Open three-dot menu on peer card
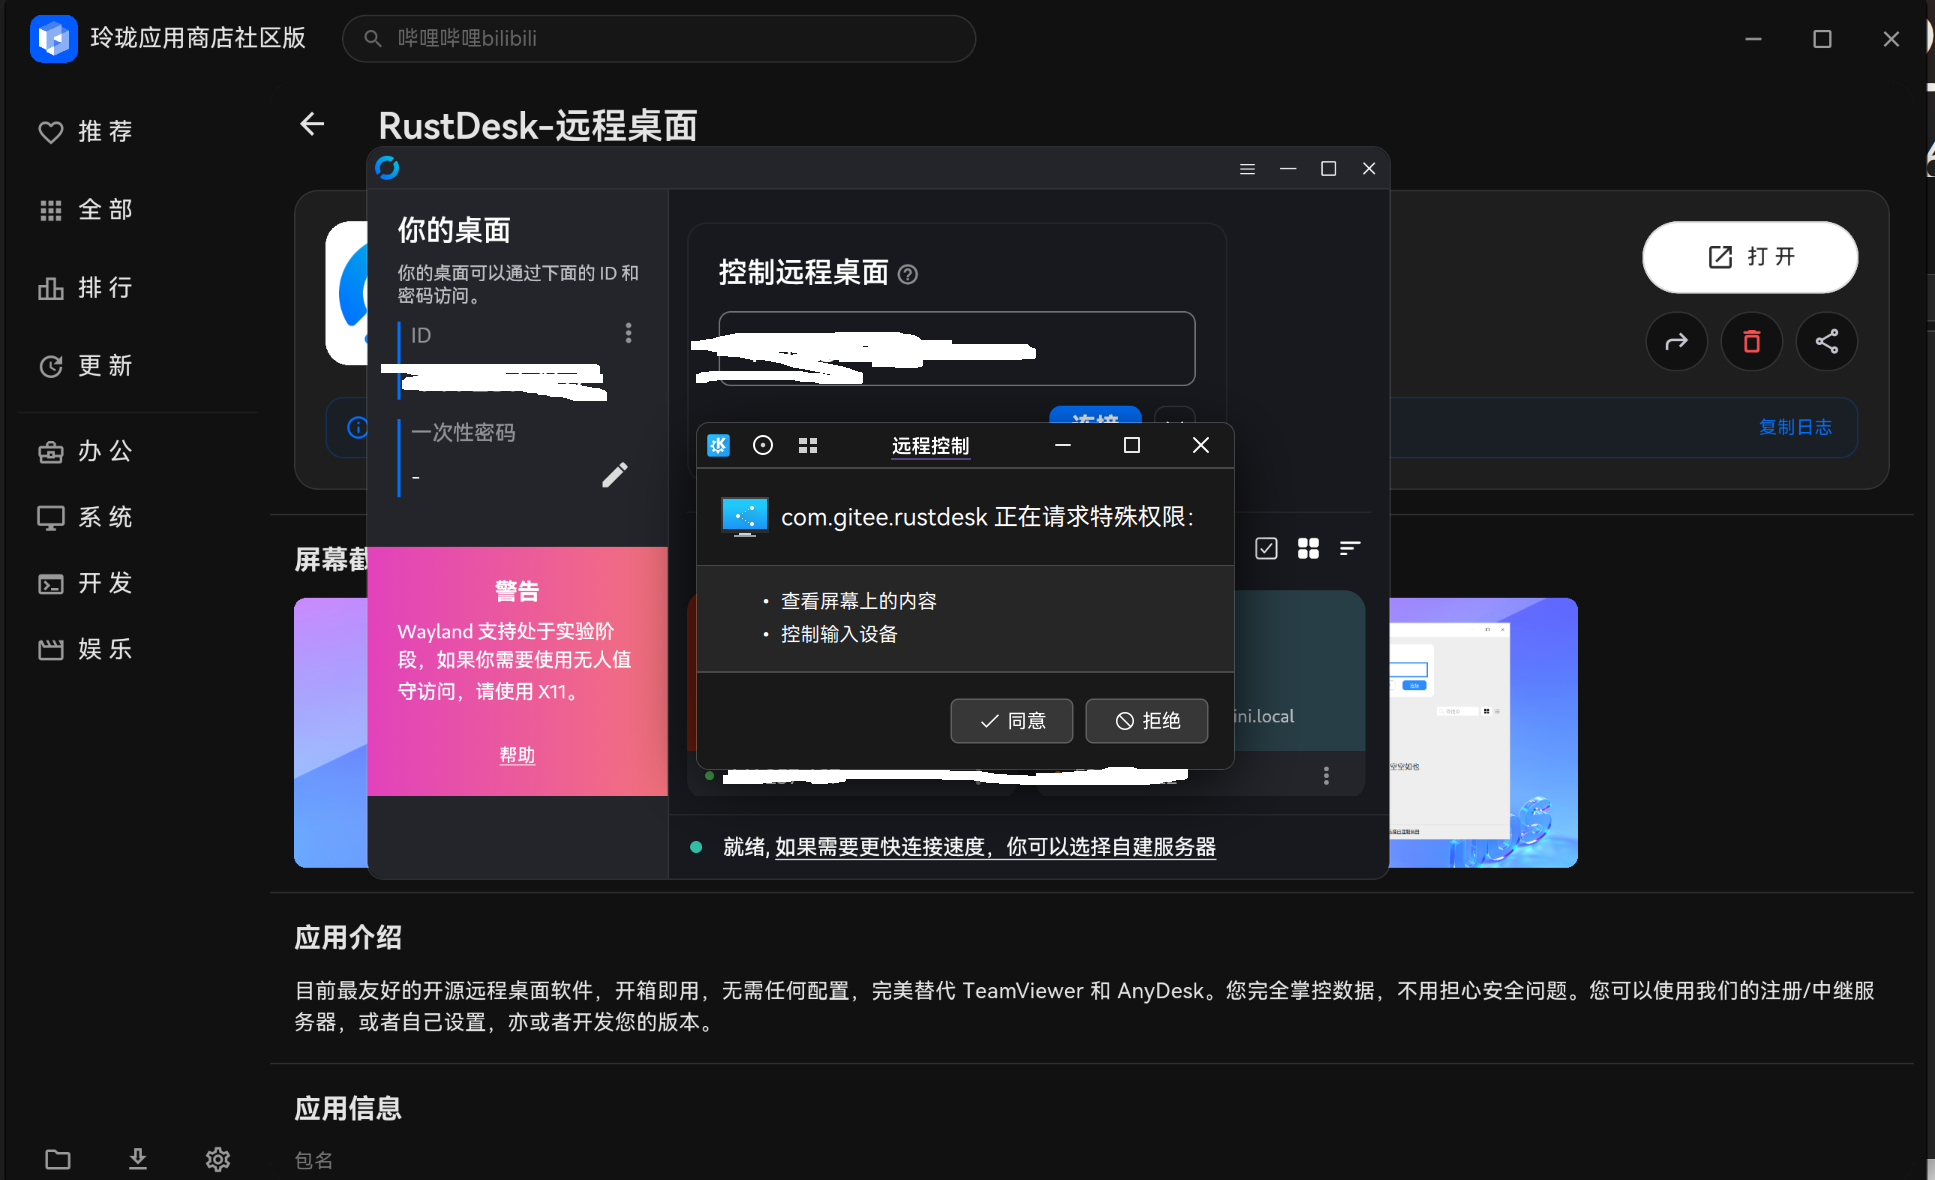Screen dimensions: 1935x1180 [1326, 776]
